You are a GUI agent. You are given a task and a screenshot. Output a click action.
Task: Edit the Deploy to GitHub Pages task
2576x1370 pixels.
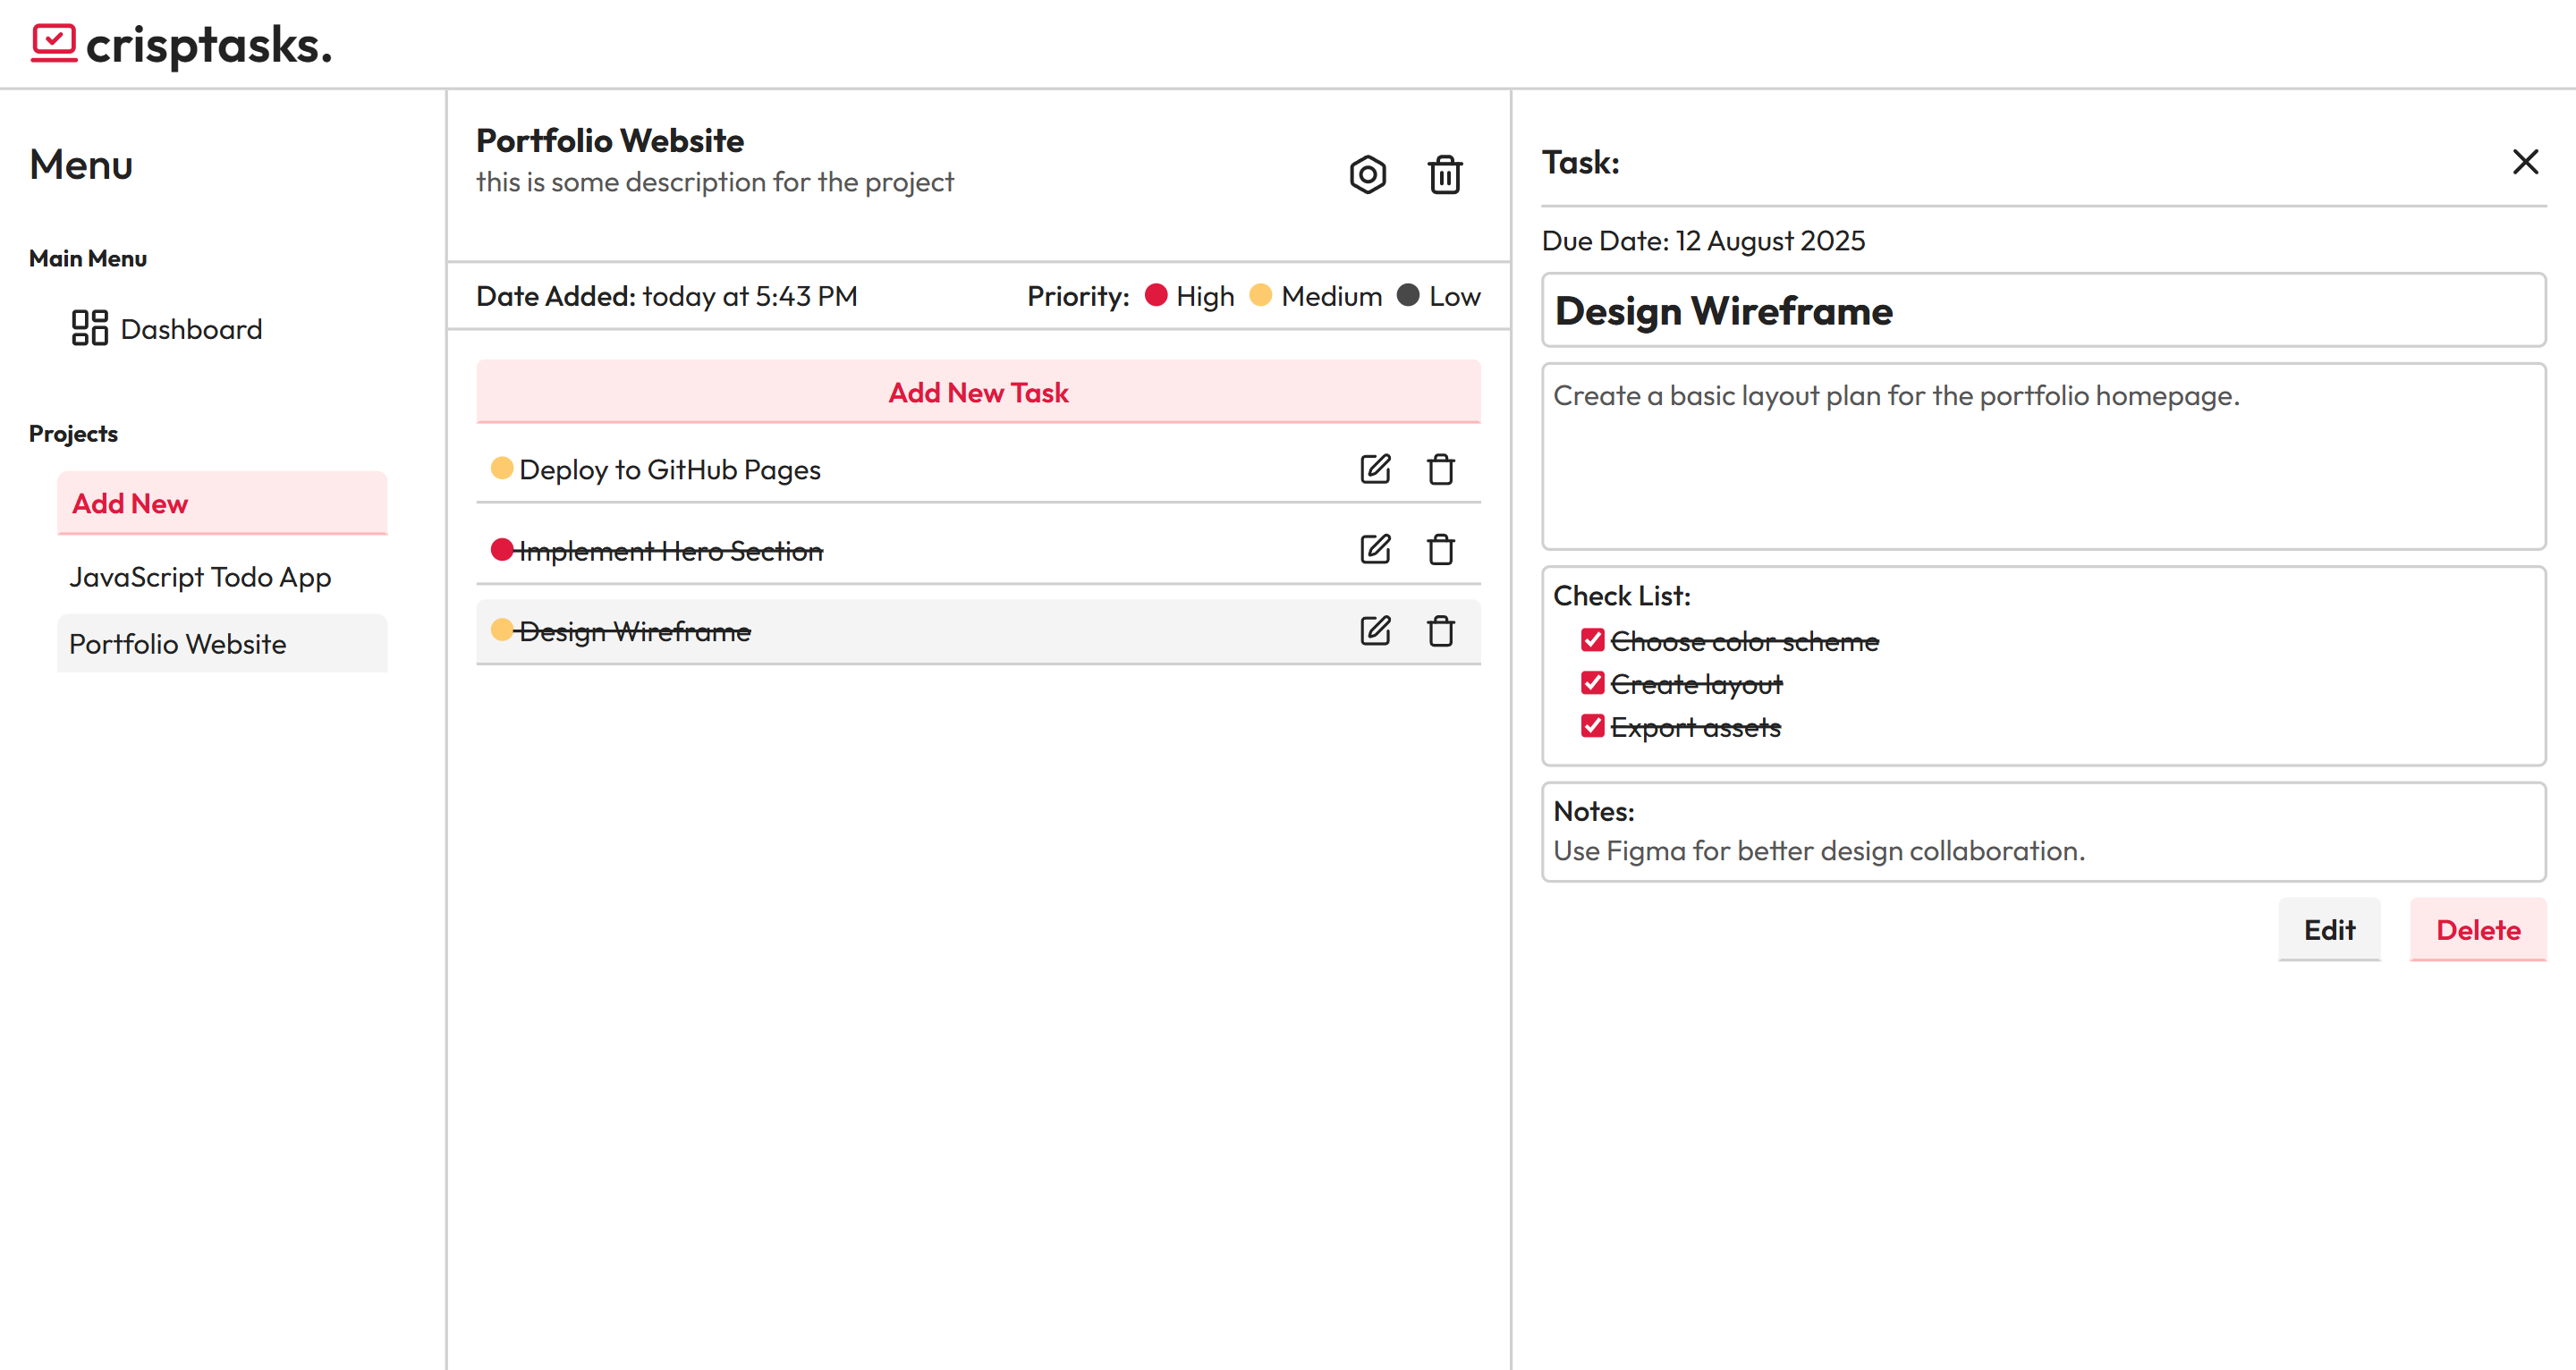[x=1375, y=468]
